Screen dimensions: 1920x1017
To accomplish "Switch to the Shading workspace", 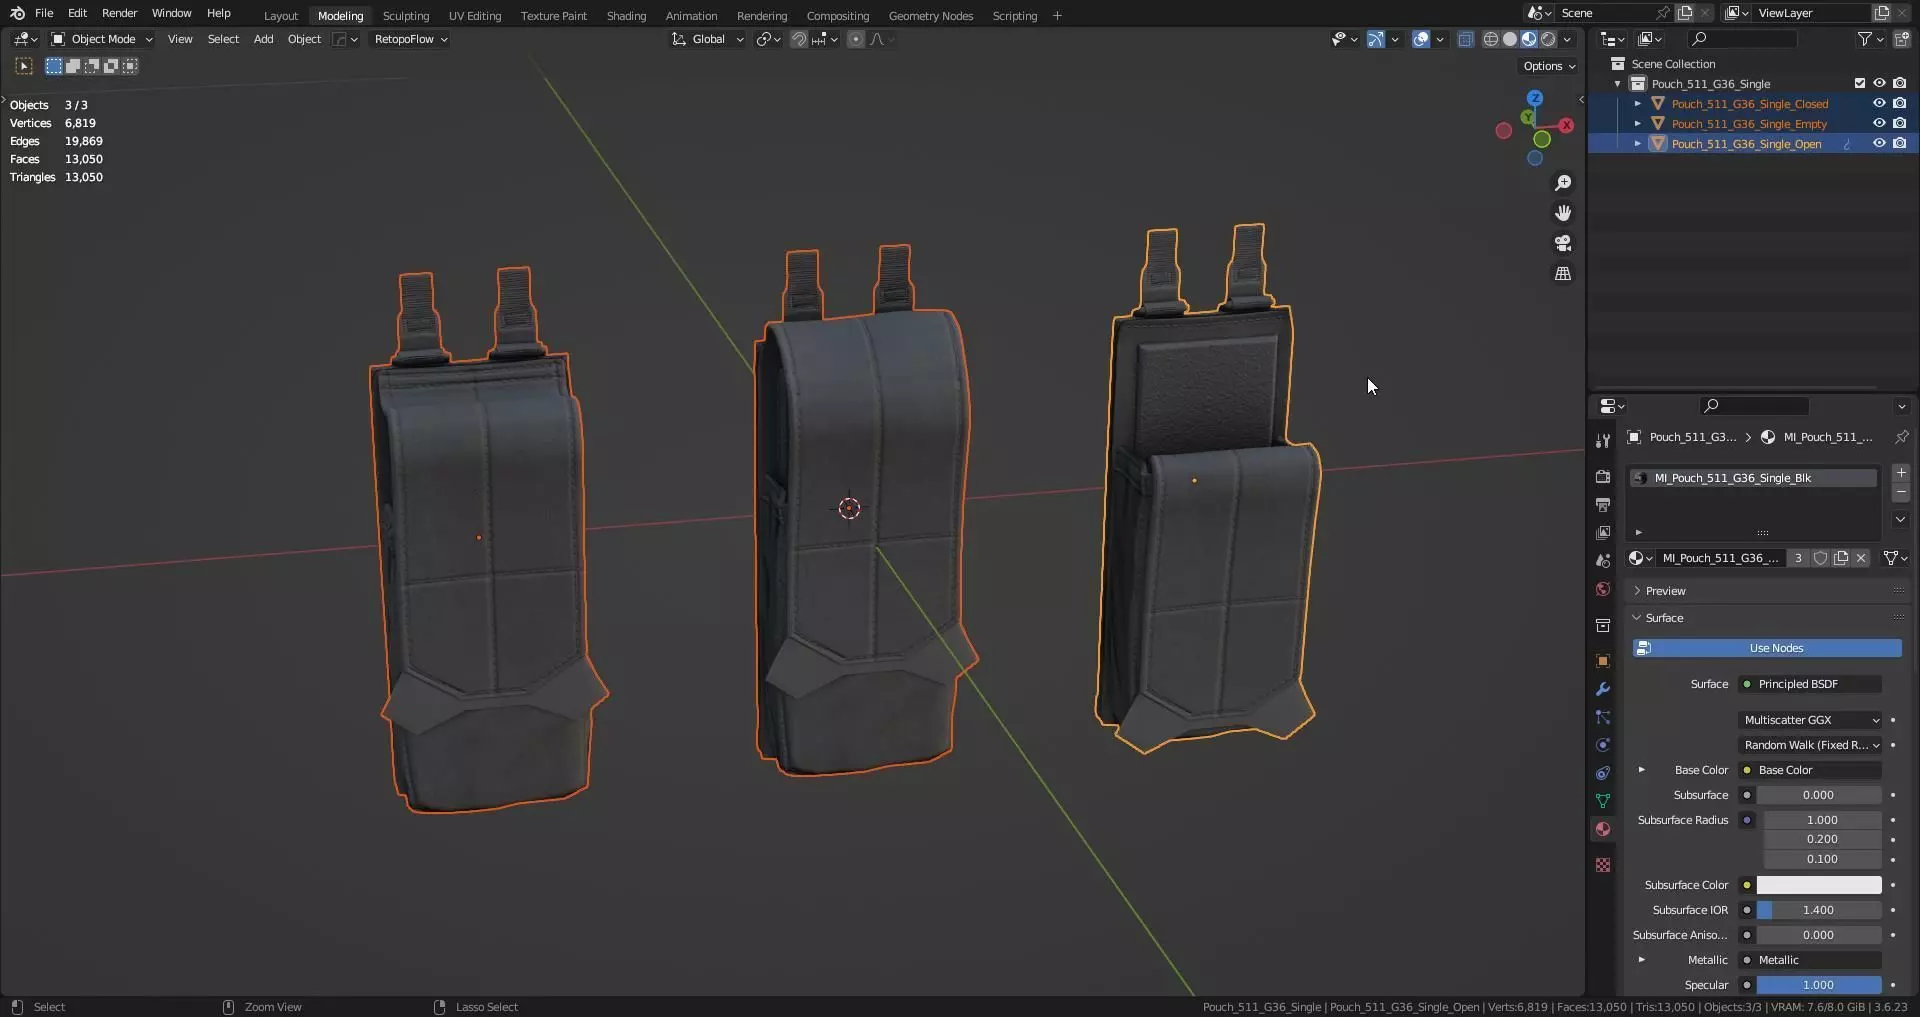I will 626,15.
